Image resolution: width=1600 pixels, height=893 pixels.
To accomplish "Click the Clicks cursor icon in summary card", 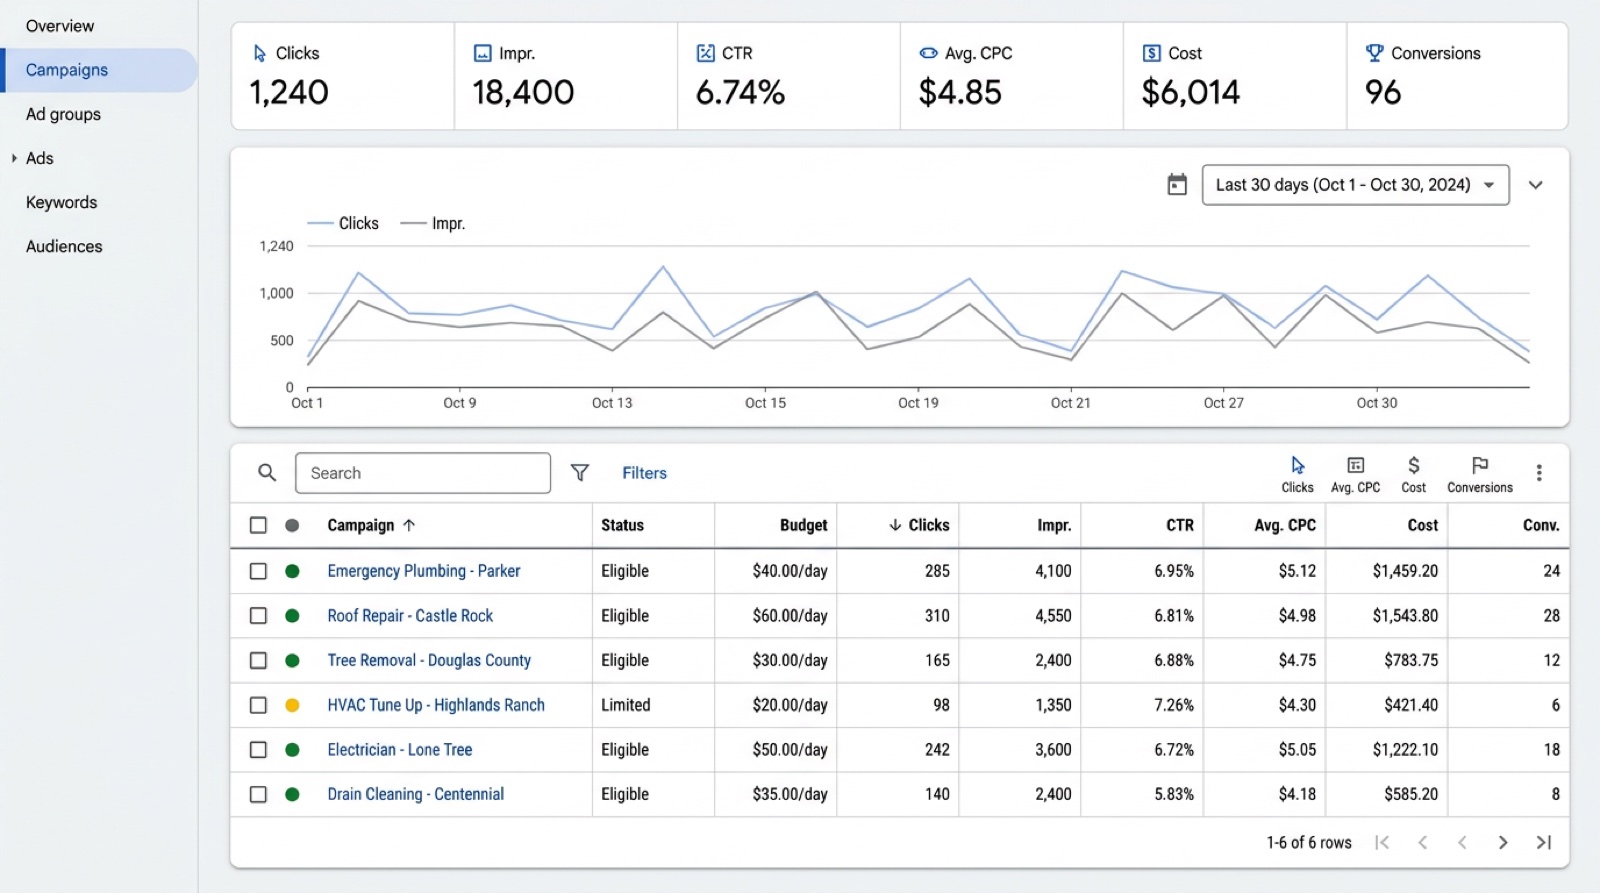I will click(x=260, y=53).
